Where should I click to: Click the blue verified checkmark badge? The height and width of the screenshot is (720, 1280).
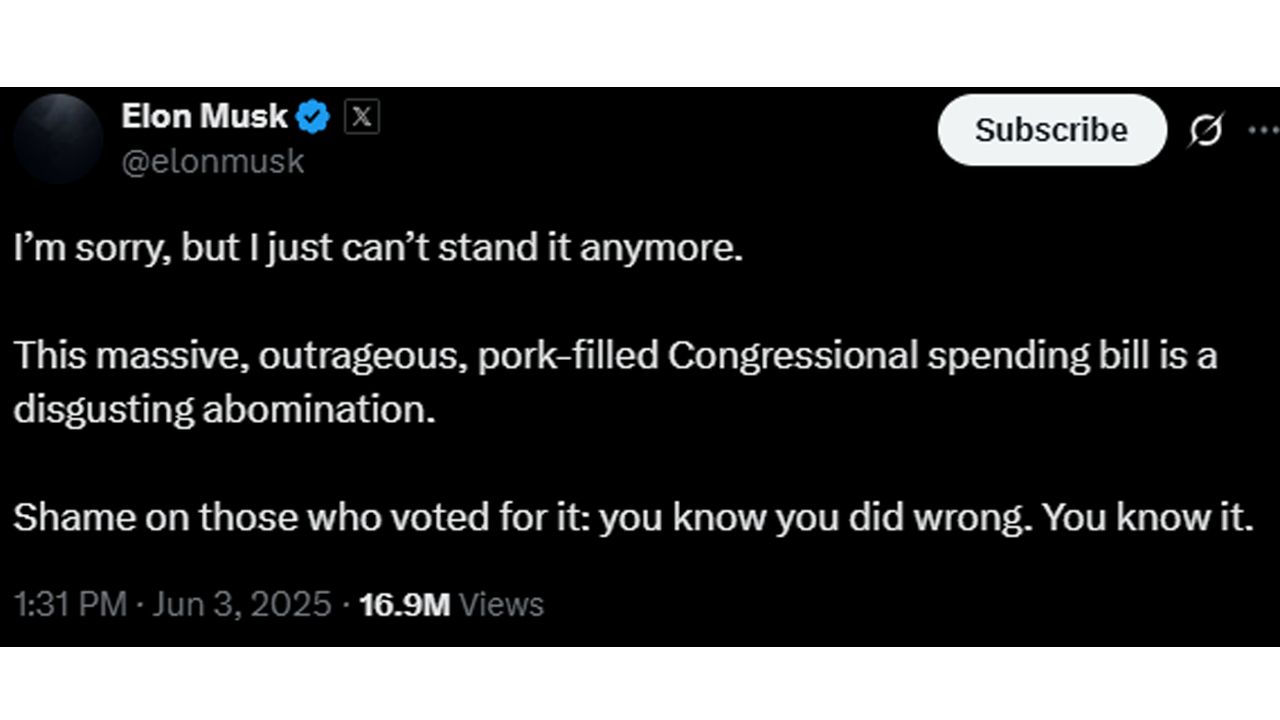(314, 118)
